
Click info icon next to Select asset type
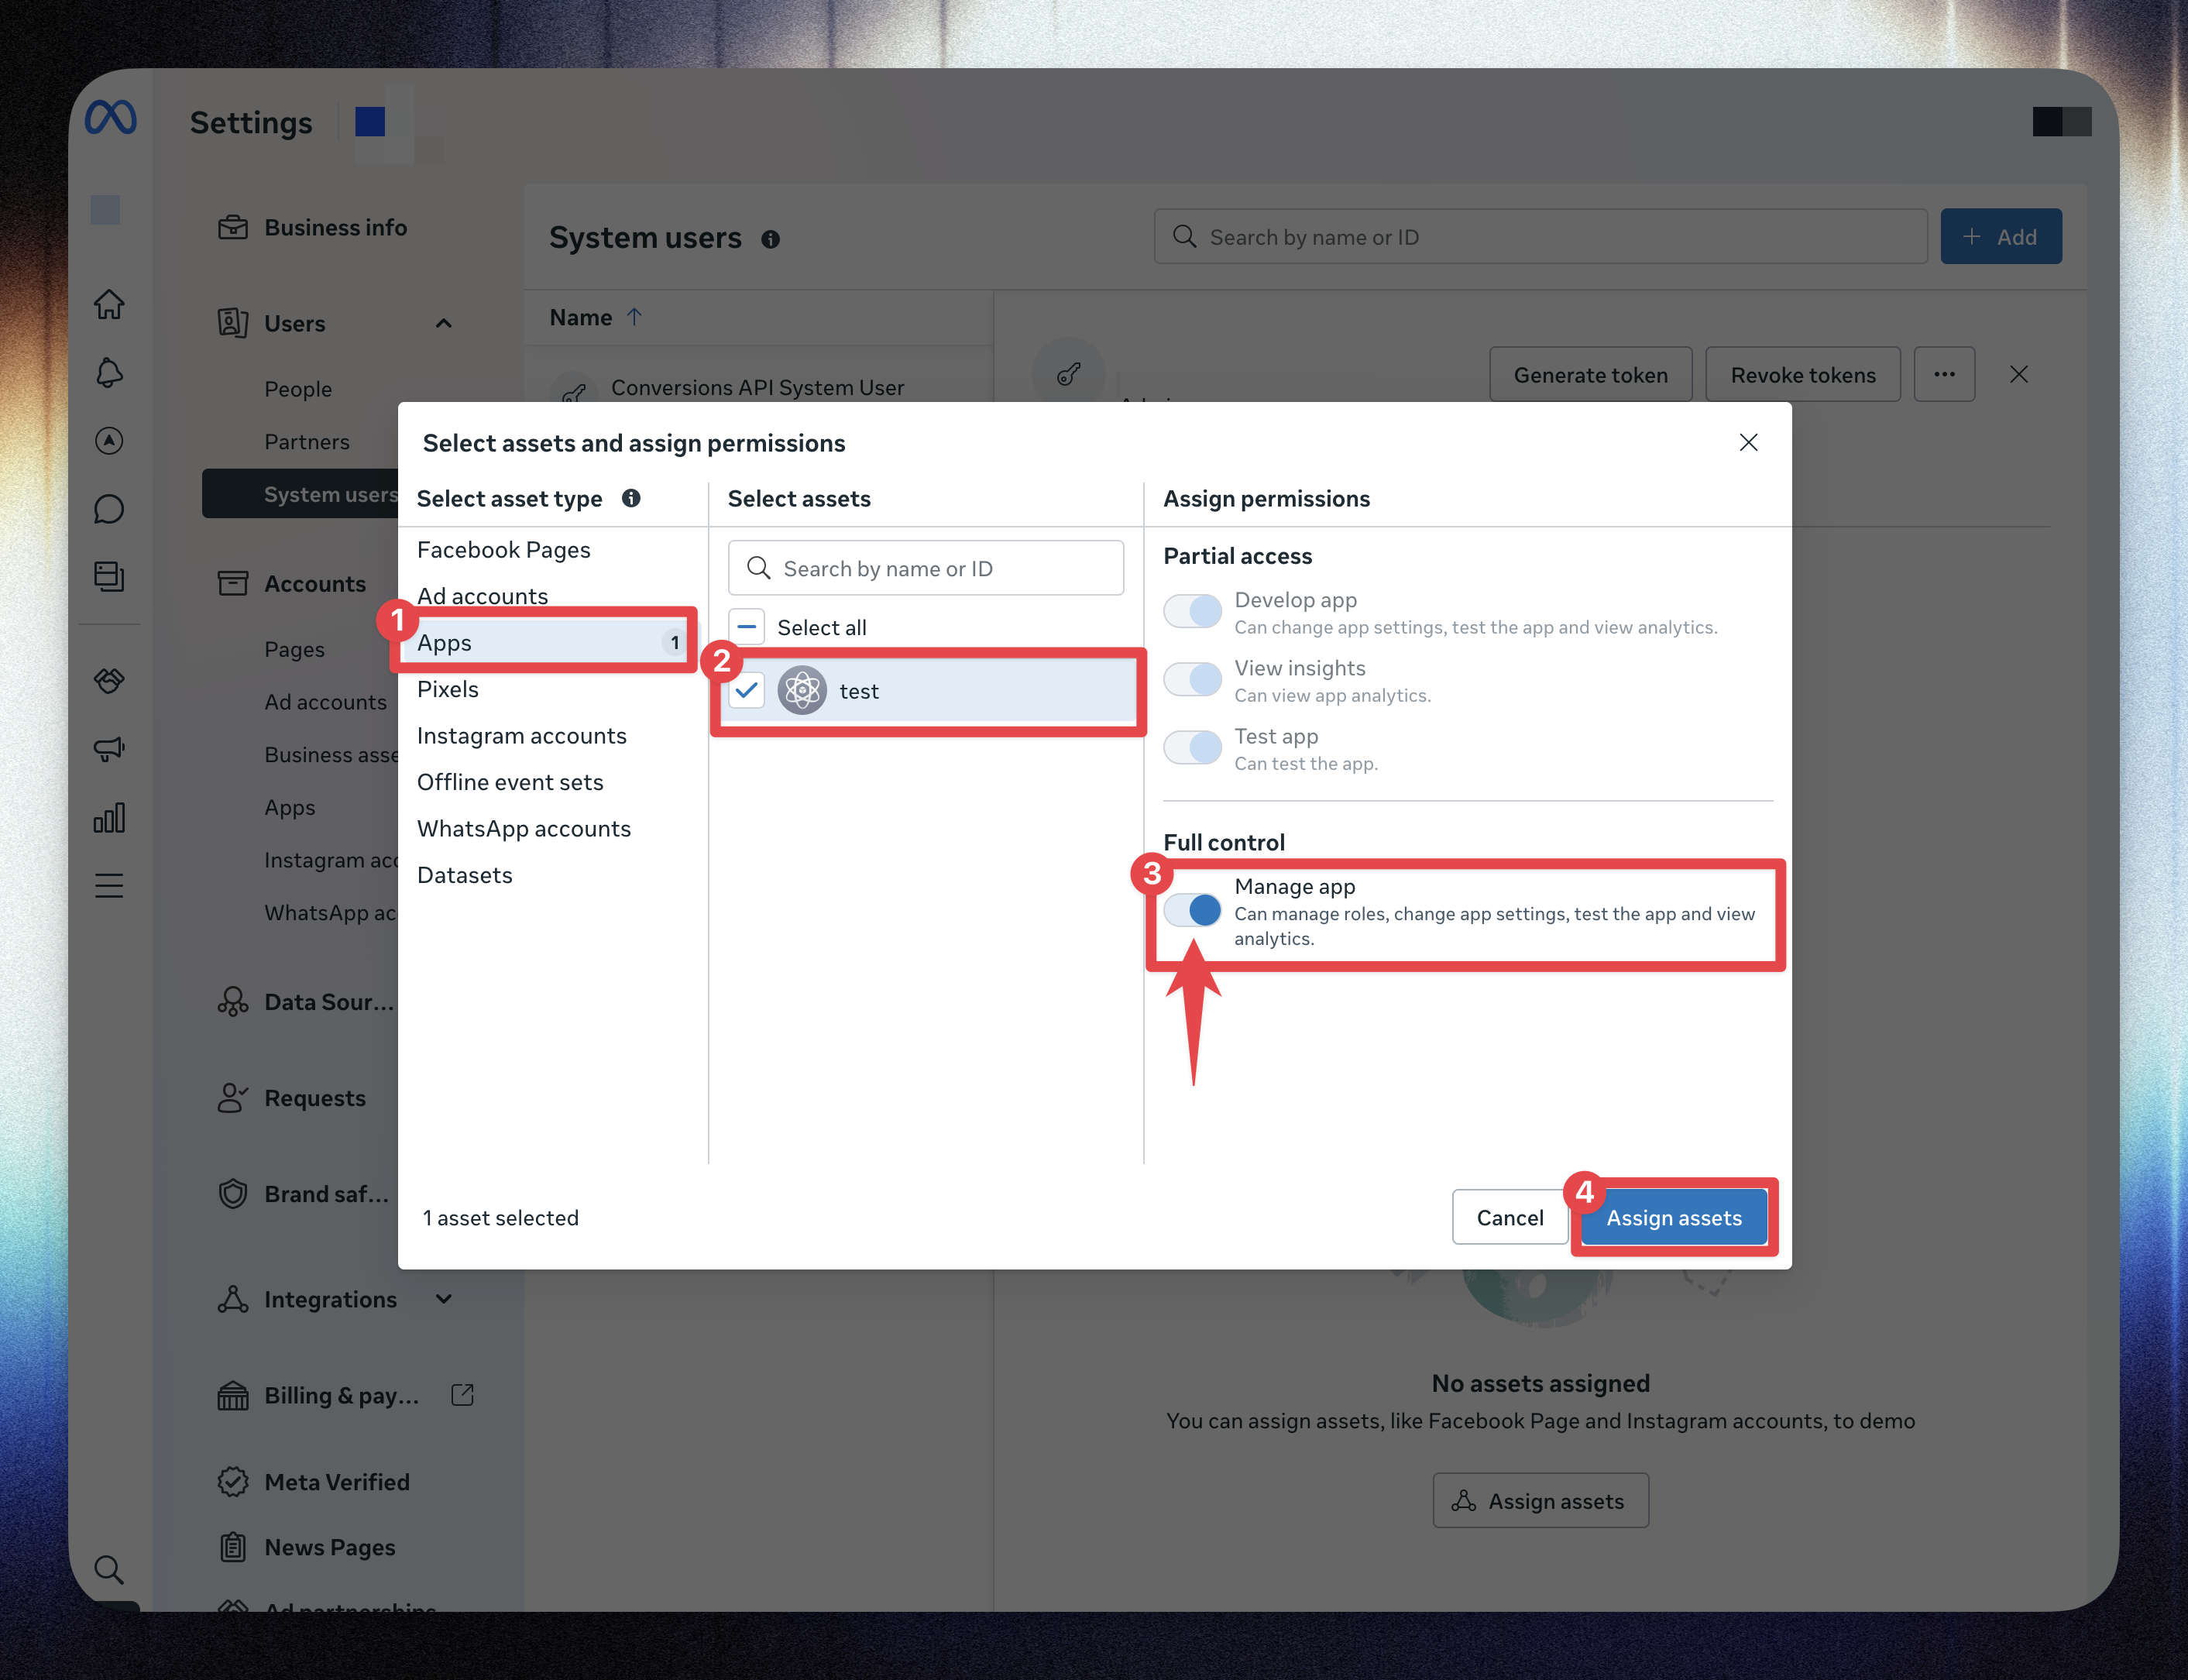pos(631,498)
